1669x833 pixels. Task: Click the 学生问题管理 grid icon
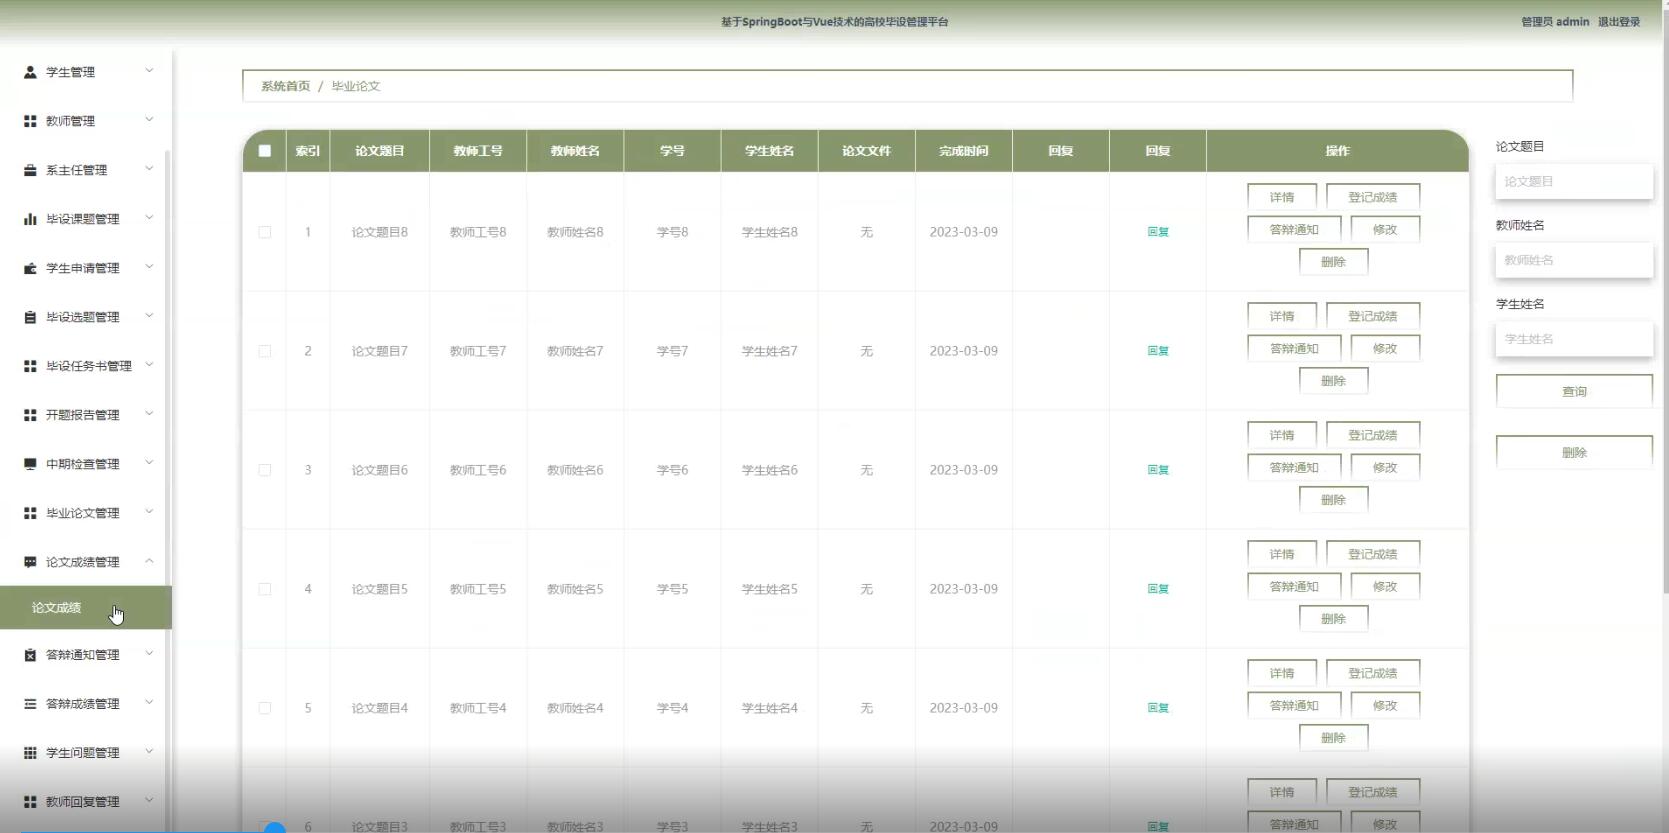(30, 753)
